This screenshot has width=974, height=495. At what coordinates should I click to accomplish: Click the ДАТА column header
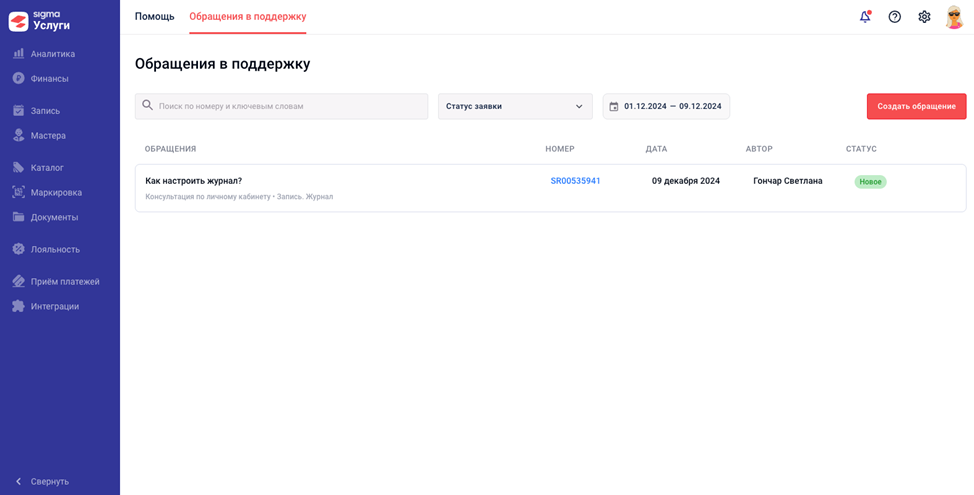pos(657,149)
